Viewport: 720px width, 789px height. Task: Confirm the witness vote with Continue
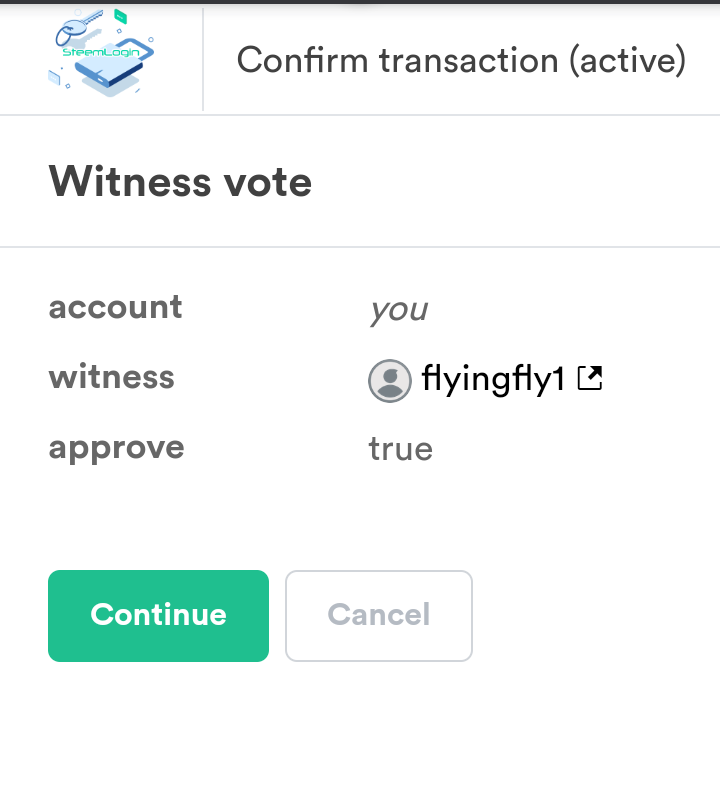[x=158, y=615]
